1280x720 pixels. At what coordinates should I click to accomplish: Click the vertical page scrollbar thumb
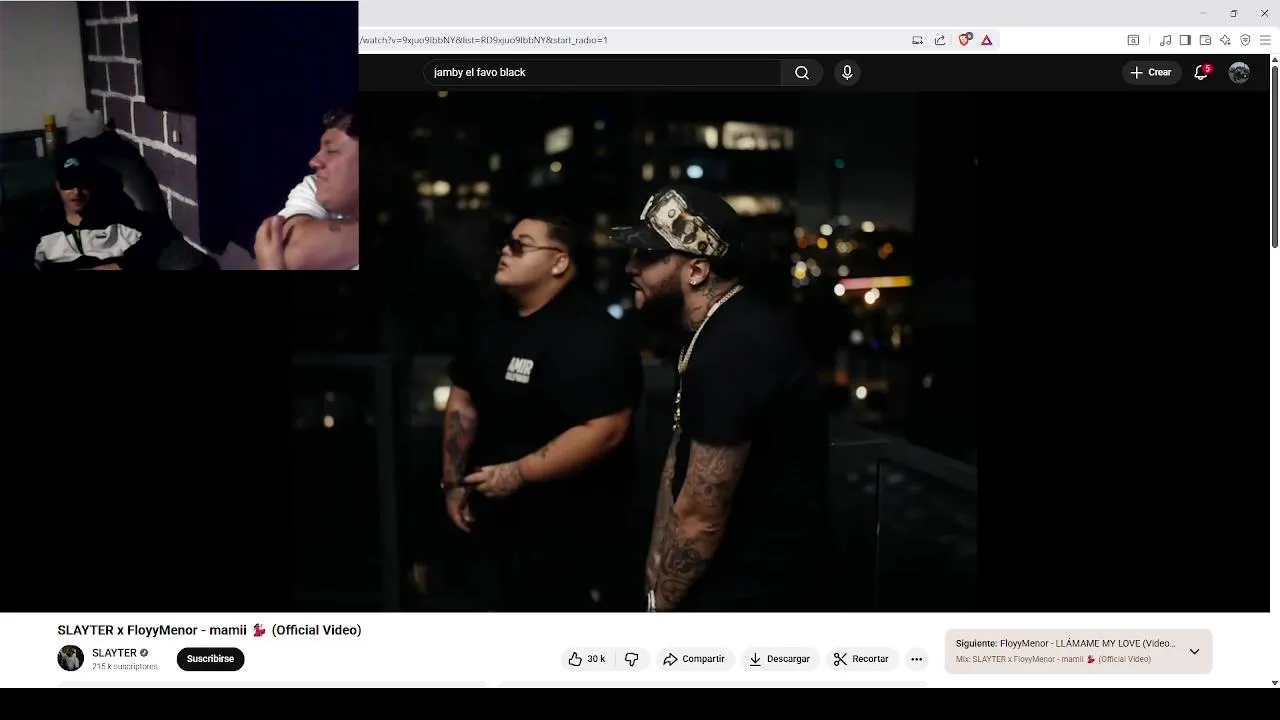coord(1274,157)
